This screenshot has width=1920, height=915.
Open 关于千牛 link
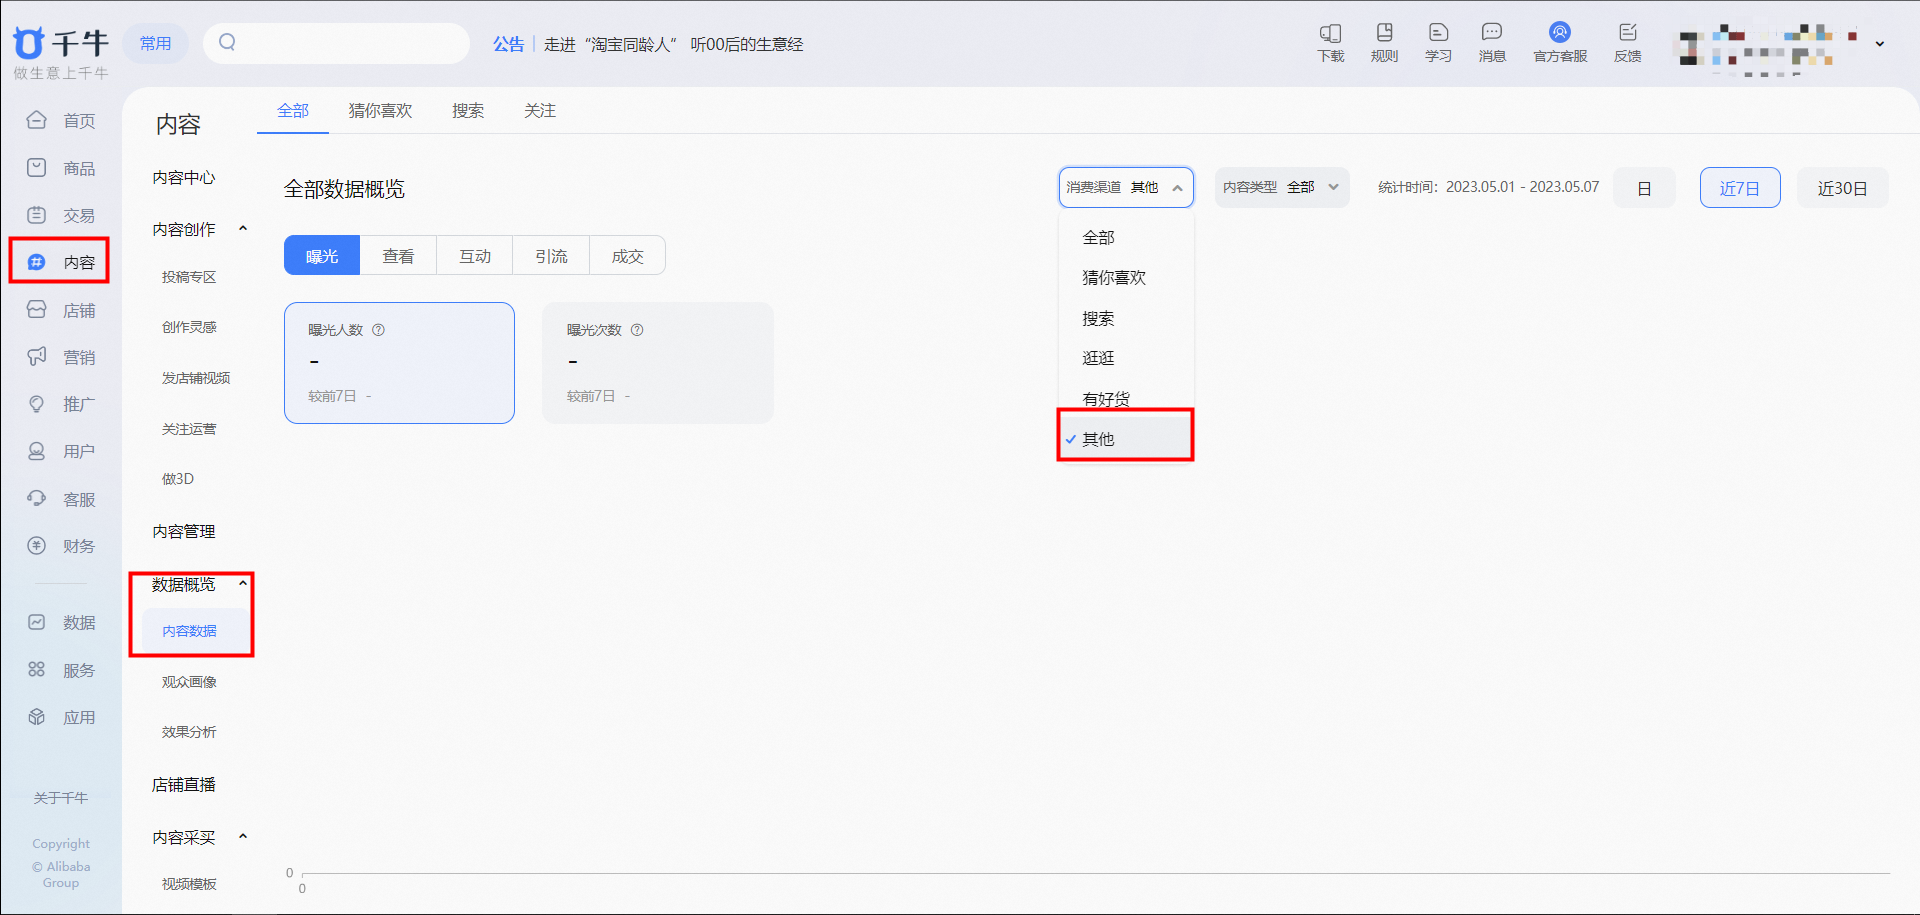tap(61, 798)
